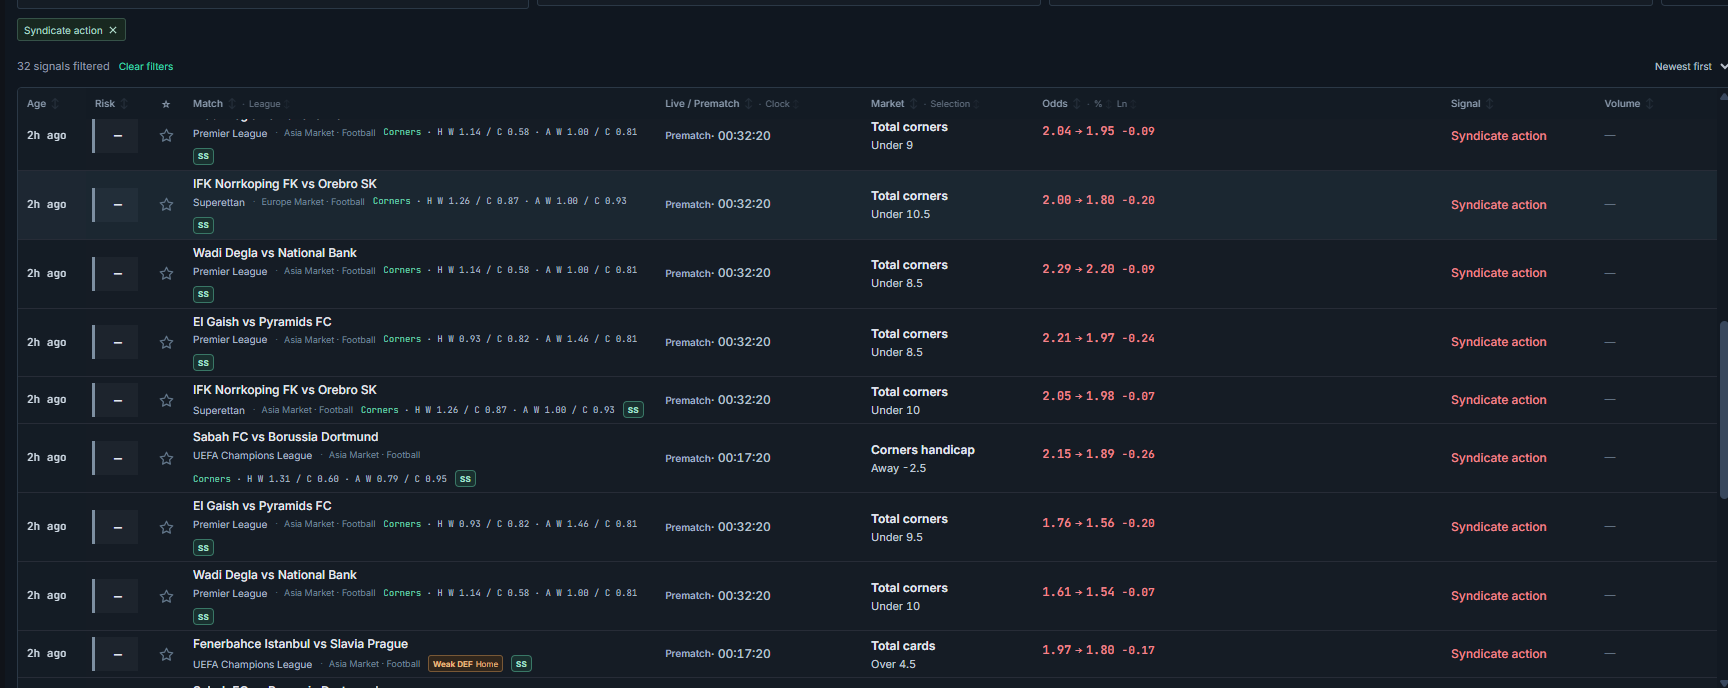Click SS badge under Wadi Degla Under 10
The image size is (1728, 688).
click(x=203, y=617)
